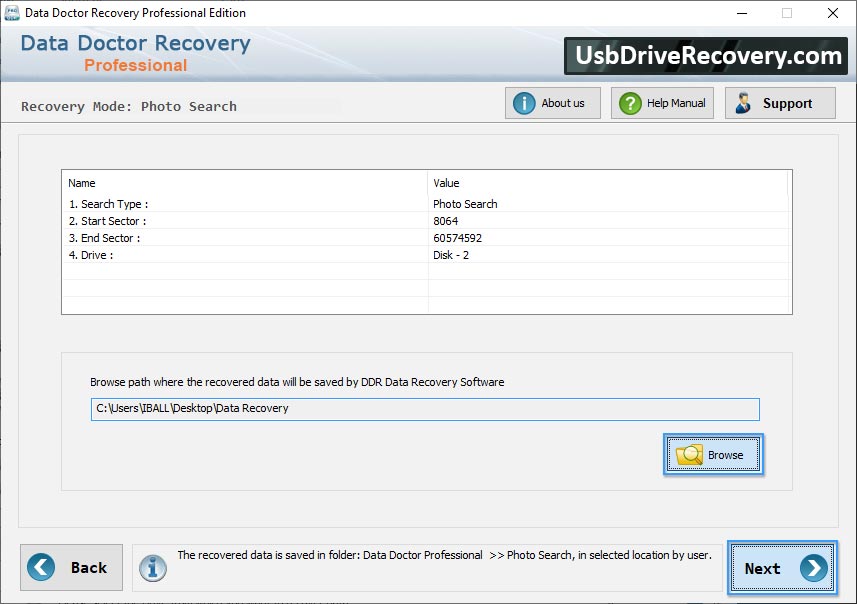This screenshot has width=857, height=604.
Task: Click the recovered data folder note text
Action: click(x=444, y=555)
